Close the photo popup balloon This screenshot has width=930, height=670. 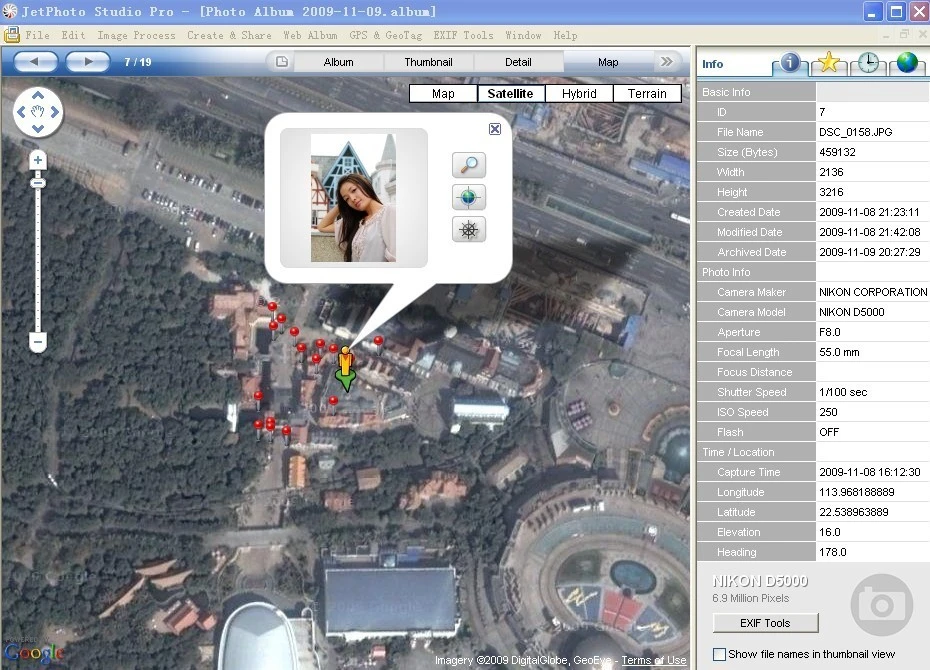pyautogui.click(x=495, y=129)
